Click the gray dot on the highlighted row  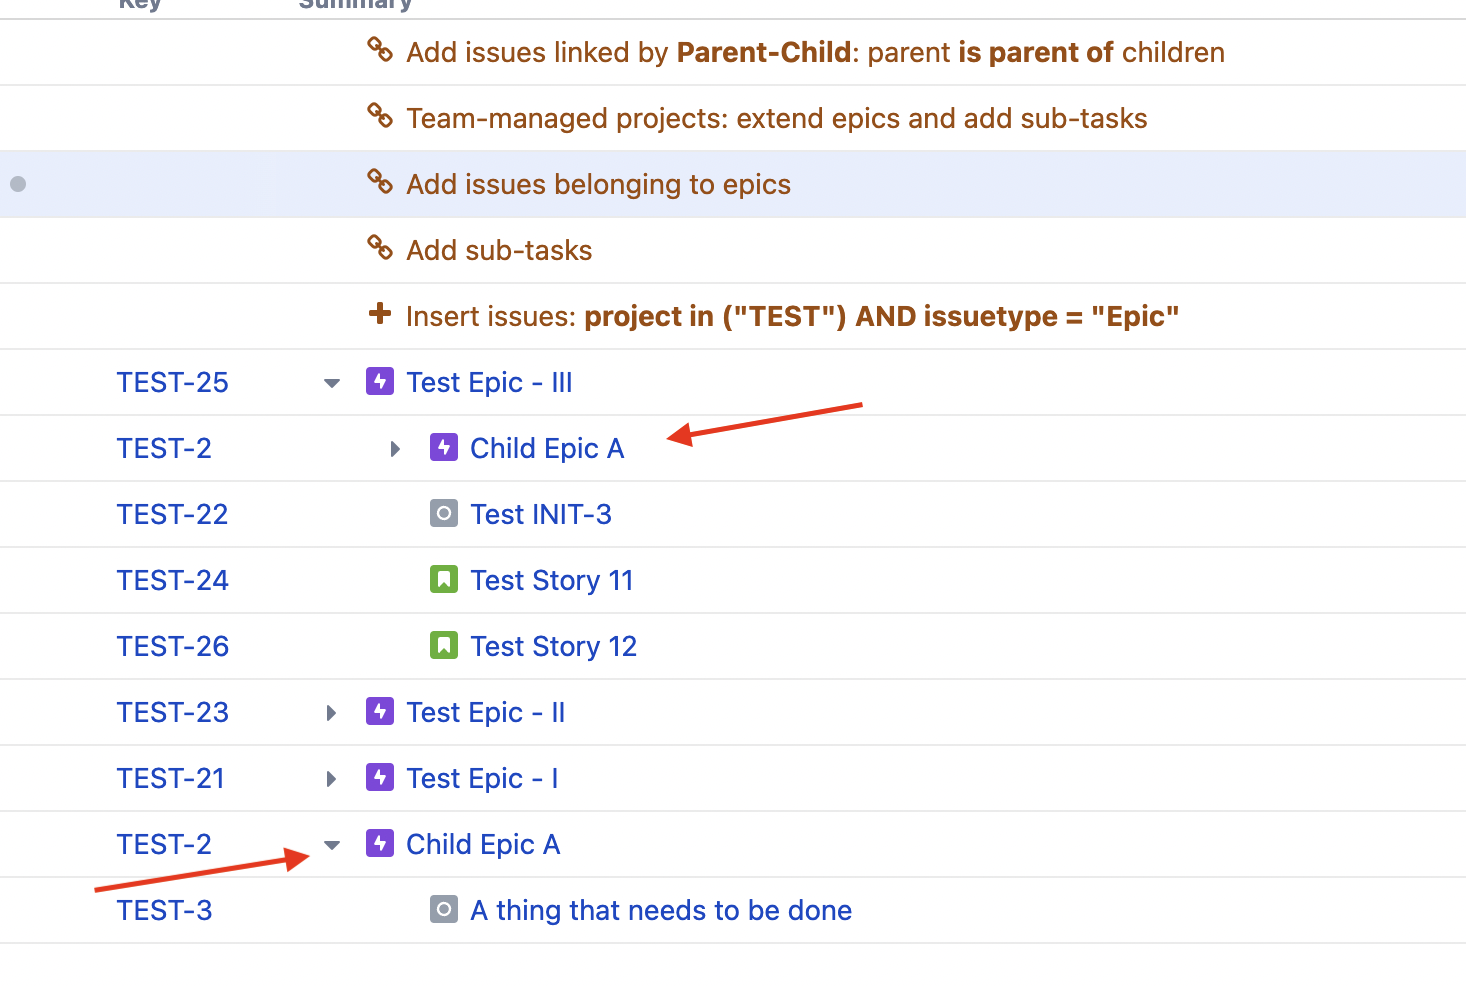coord(18,184)
